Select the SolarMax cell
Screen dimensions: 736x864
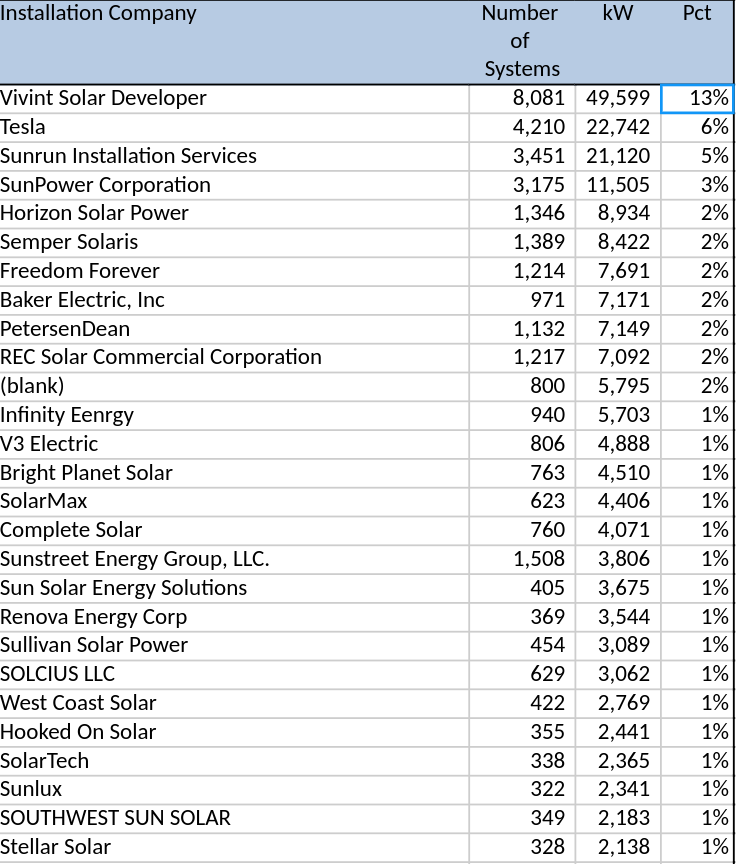tap(234, 501)
